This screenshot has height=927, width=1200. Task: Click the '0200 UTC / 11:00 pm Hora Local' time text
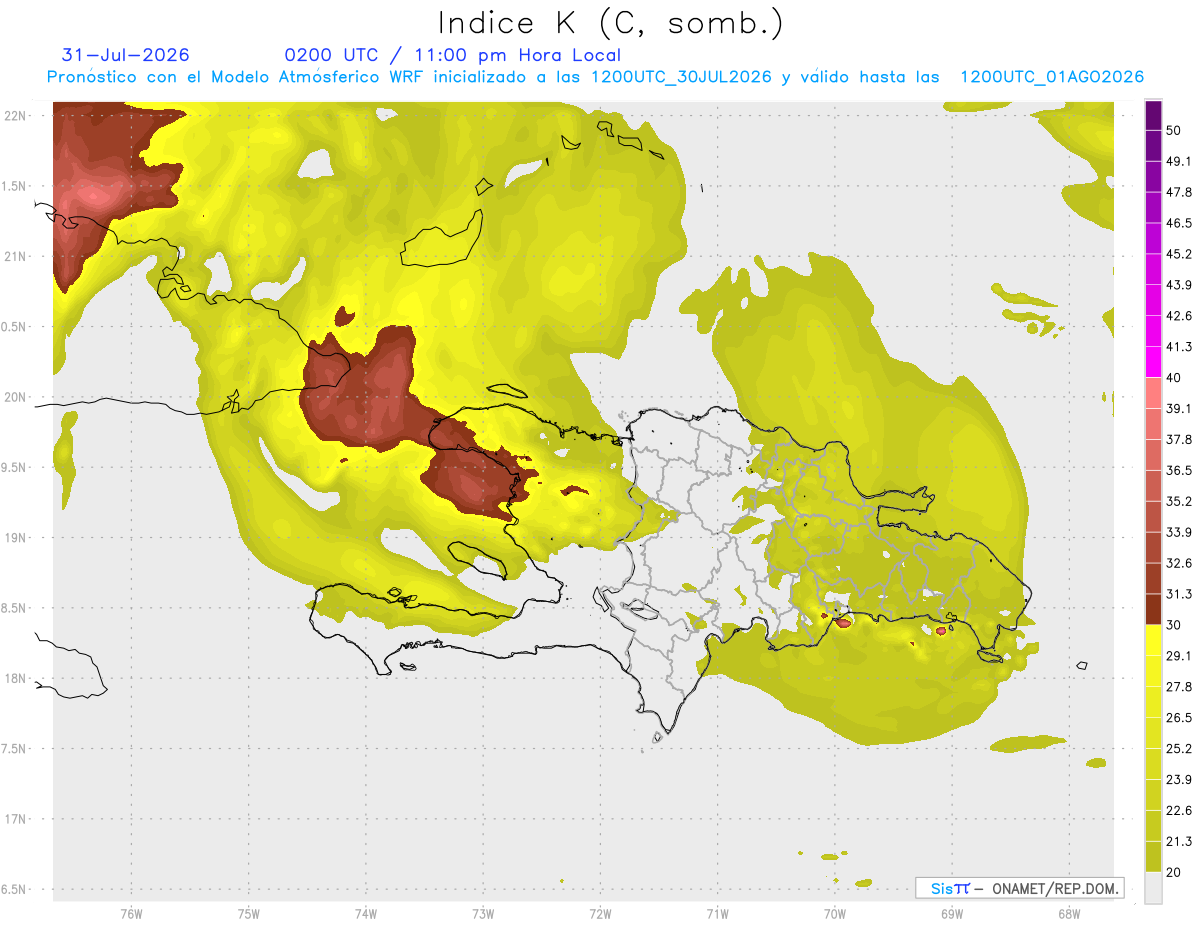point(453,56)
